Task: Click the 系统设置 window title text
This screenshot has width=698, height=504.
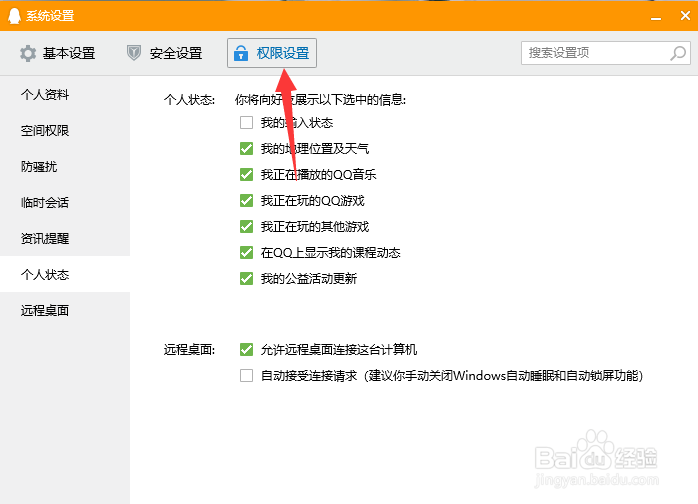Action: pos(50,16)
